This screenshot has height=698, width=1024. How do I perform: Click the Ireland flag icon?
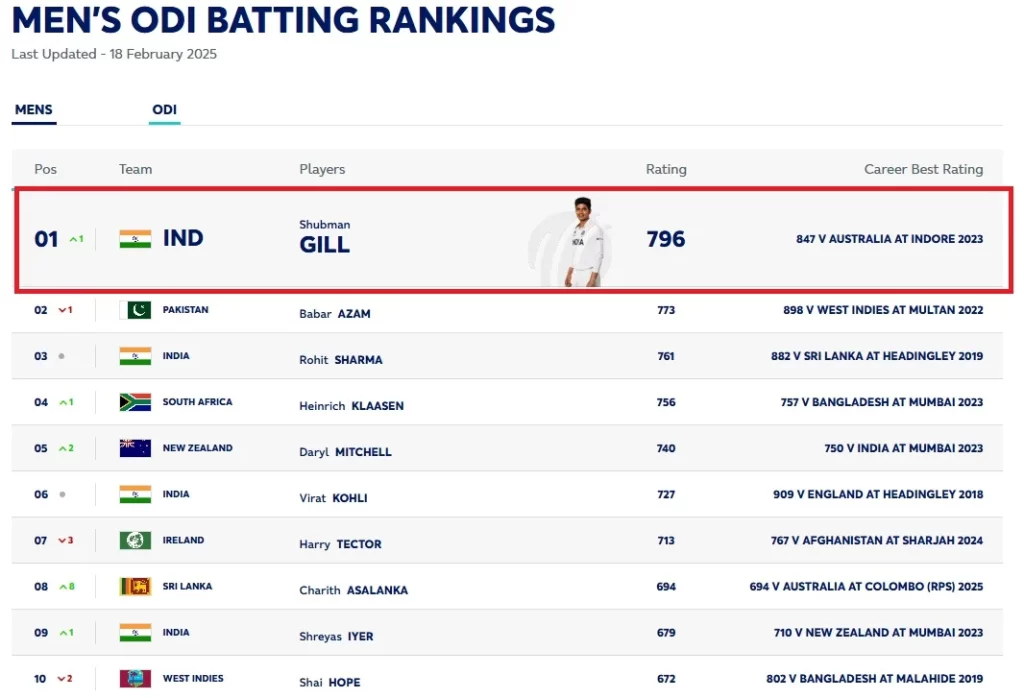pos(135,540)
